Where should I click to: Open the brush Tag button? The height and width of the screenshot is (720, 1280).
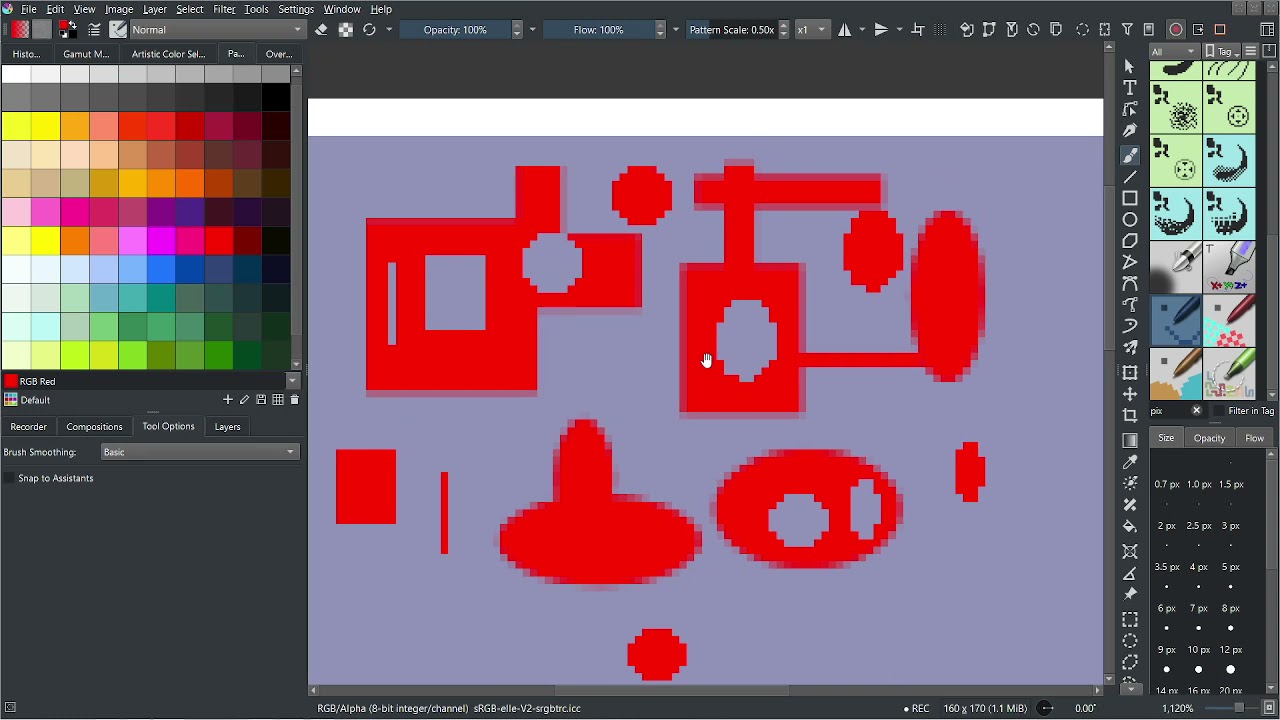pos(1222,51)
